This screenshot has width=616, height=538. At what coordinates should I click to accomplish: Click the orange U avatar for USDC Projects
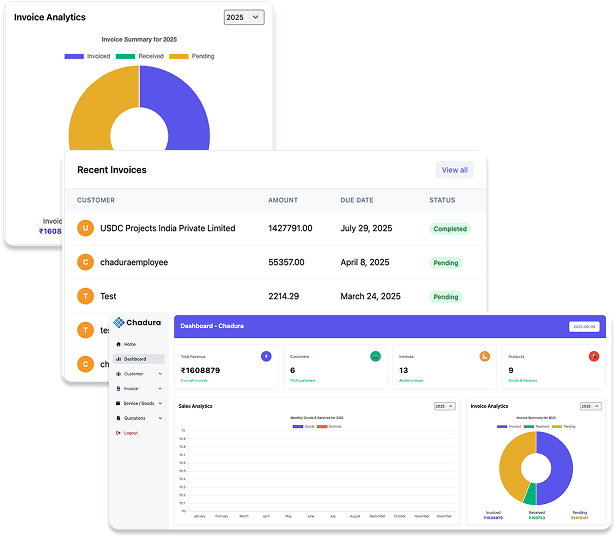click(x=86, y=228)
